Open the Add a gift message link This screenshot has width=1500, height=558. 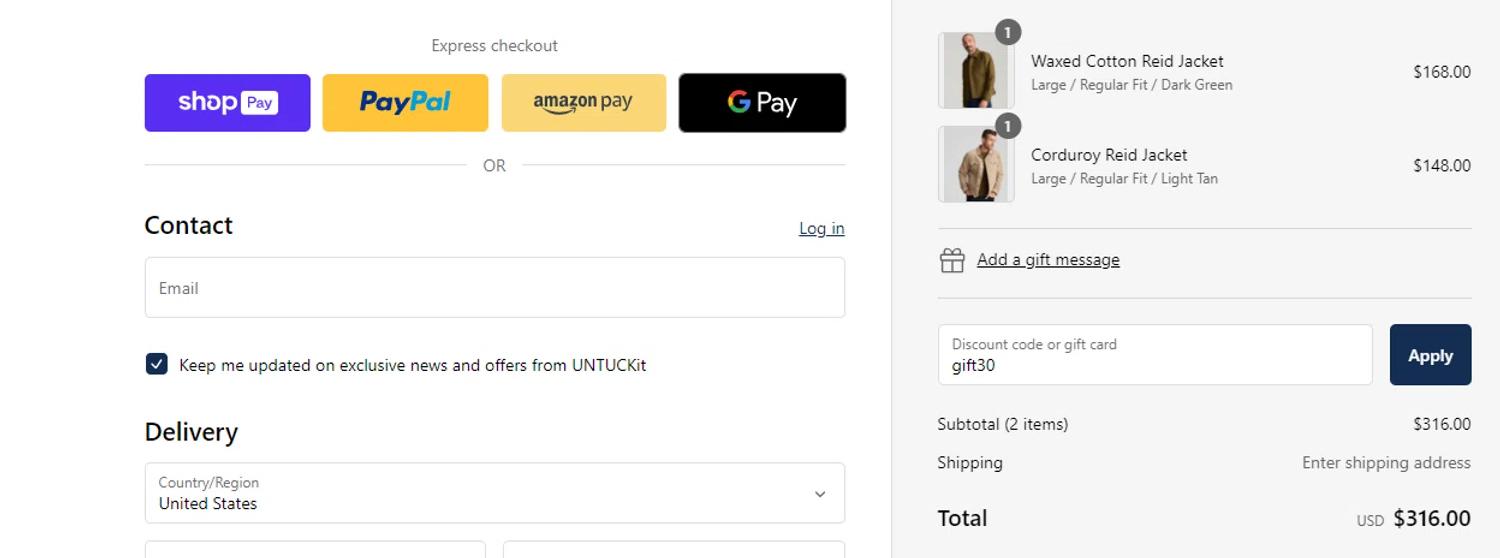(x=1048, y=260)
